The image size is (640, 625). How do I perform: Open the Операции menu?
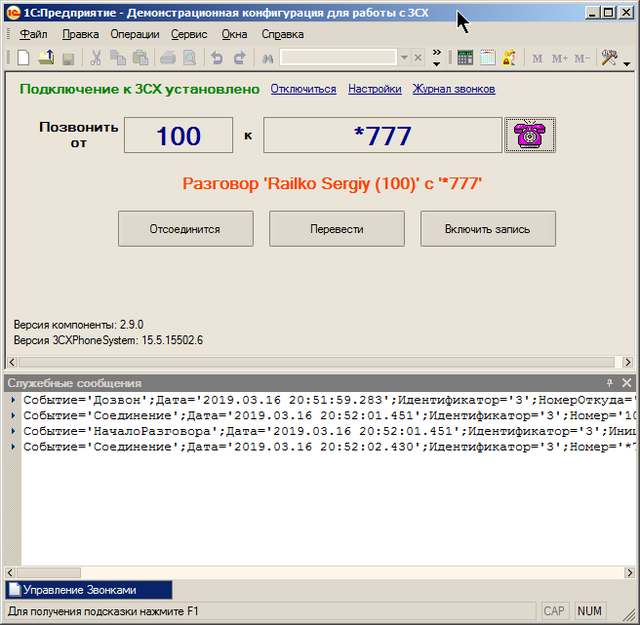click(x=134, y=33)
